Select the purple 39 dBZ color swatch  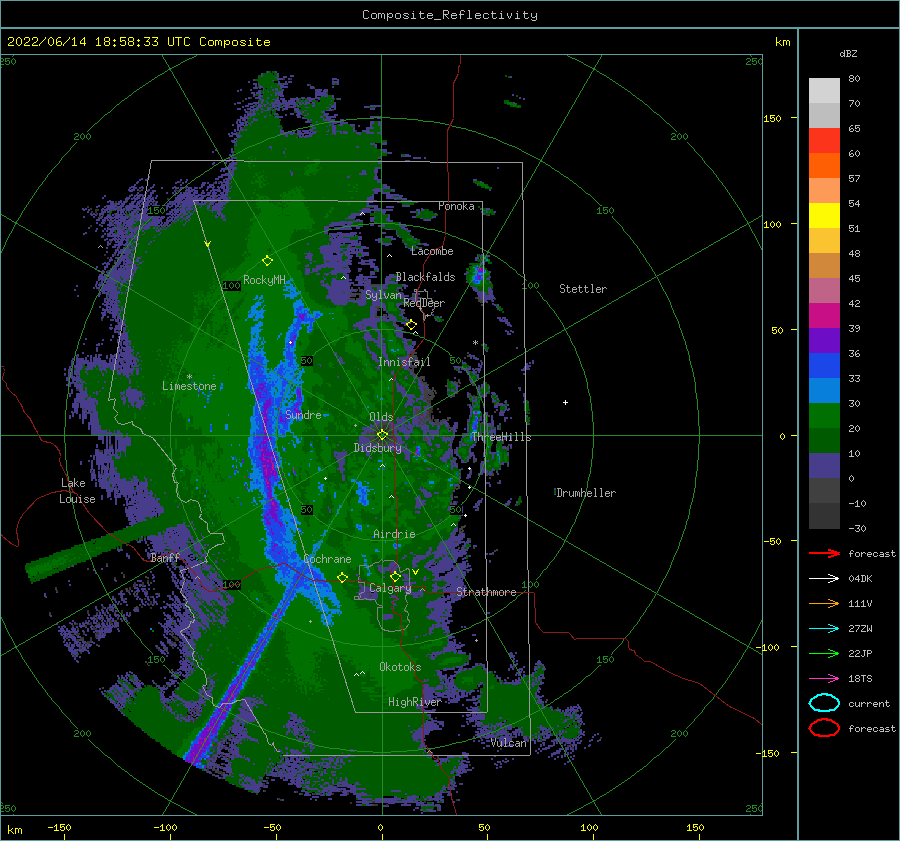[x=824, y=340]
